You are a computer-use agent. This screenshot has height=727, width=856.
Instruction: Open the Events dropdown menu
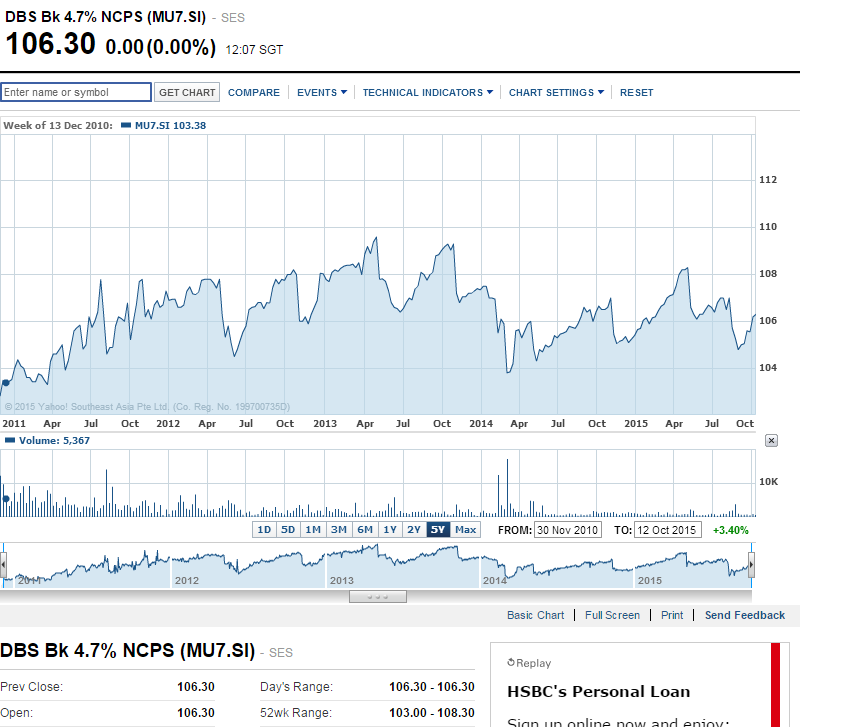pyautogui.click(x=321, y=93)
